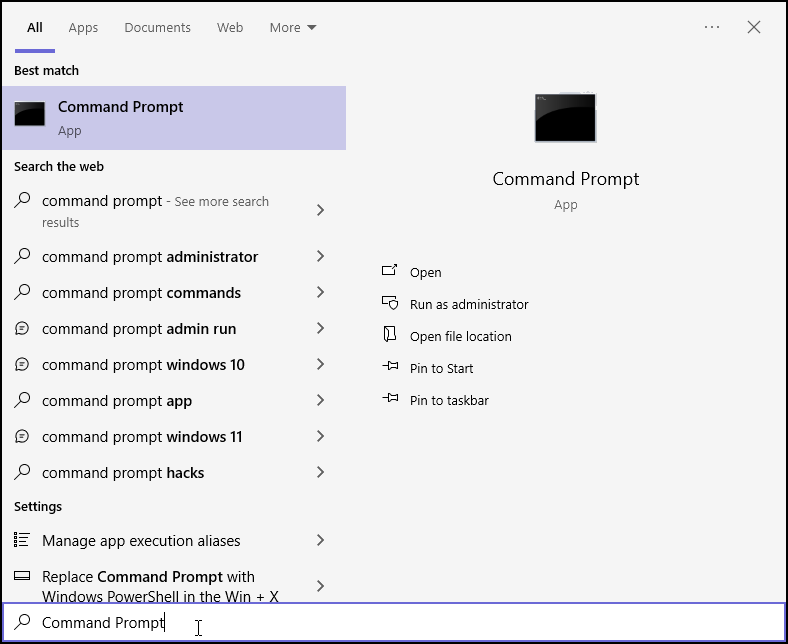This screenshot has height=644, width=788.
Task: Expand the 'command prompt administrator' suggestion arrow
Action: coord(320,257)
